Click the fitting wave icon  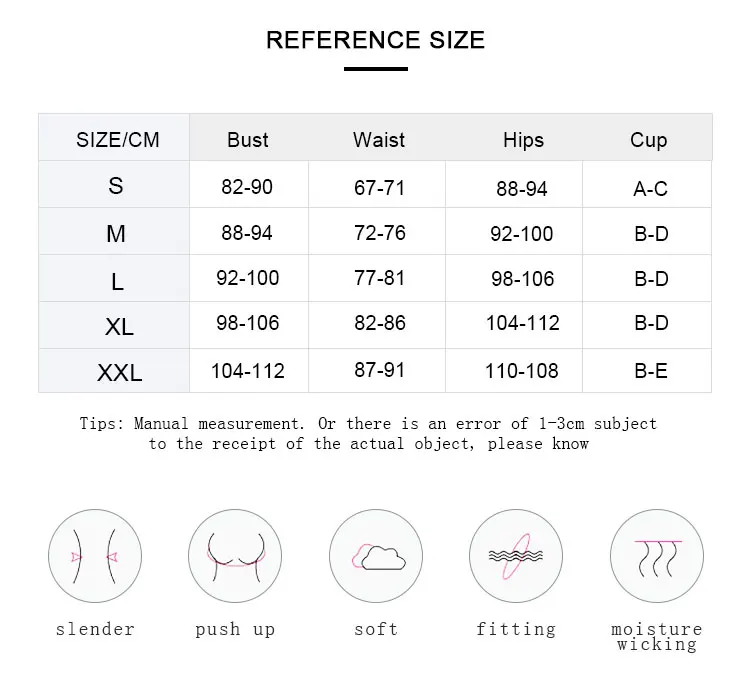pyautogui.click(x=516, y=555)
